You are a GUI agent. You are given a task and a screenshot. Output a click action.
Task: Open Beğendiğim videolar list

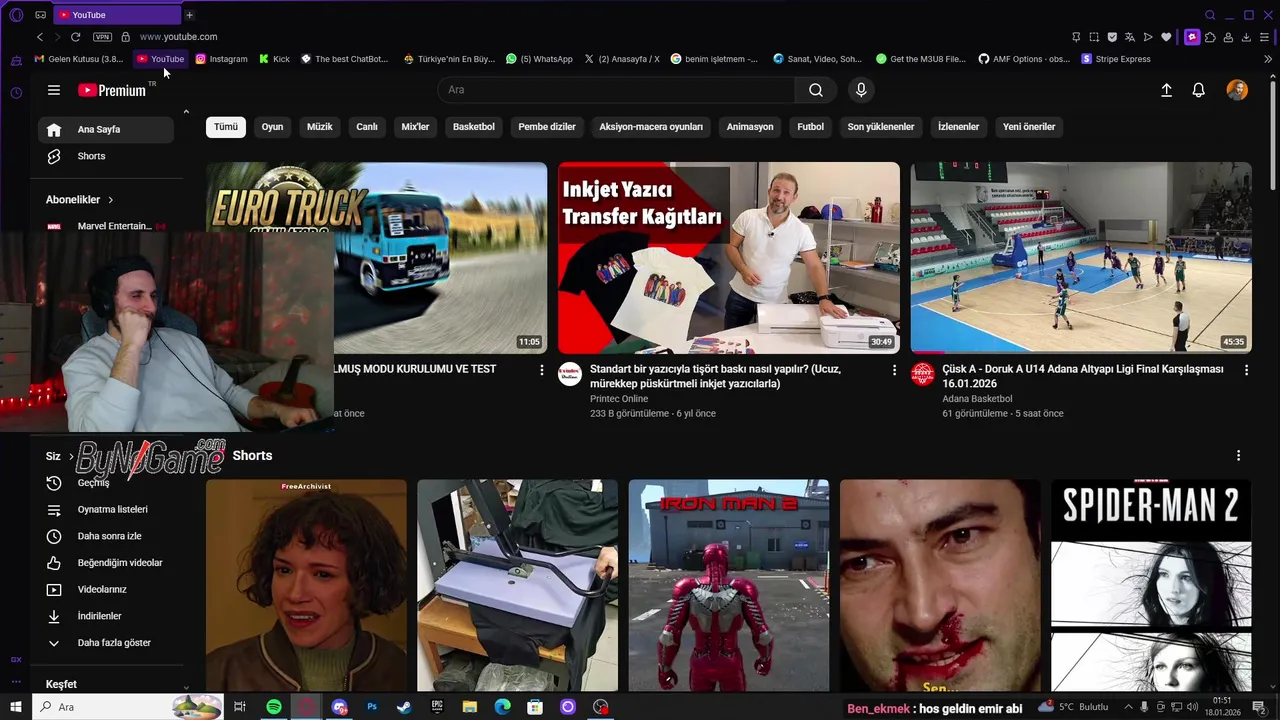[x=106, y=563]
